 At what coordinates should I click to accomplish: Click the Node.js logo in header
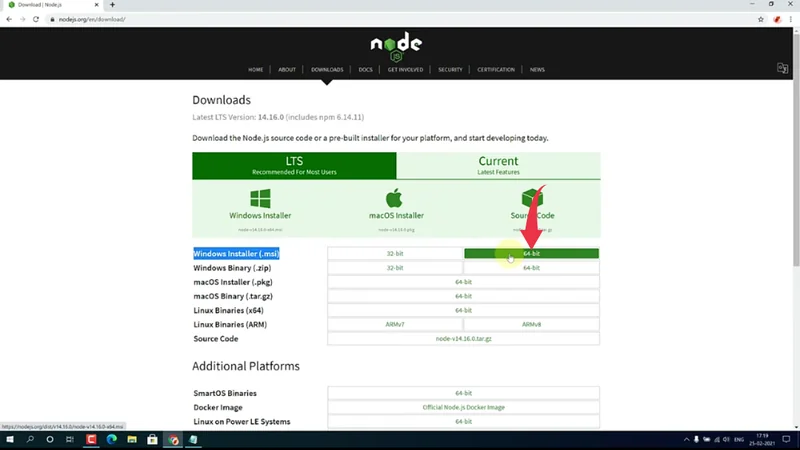click(396, 46)
